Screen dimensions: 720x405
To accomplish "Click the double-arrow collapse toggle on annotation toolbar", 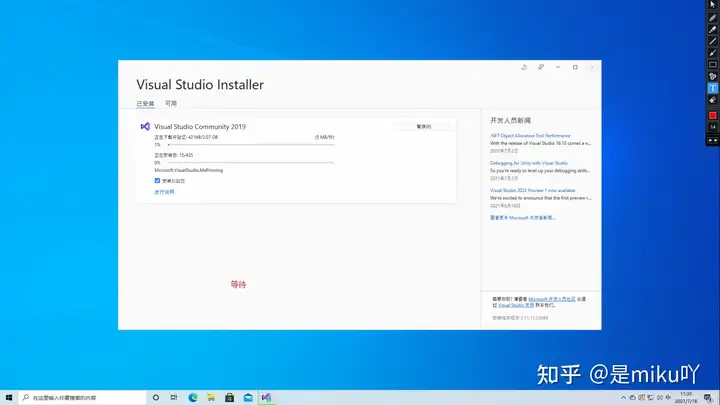I will tap(712, 141).
